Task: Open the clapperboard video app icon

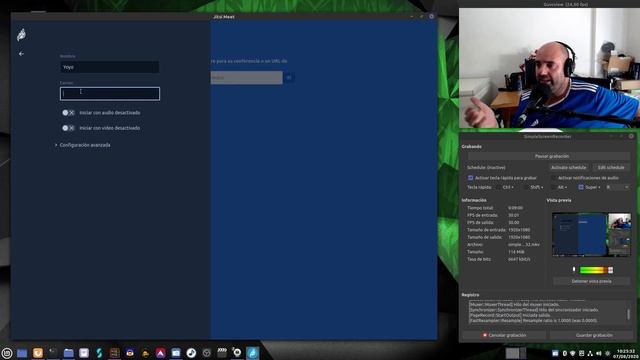Action: pos(222,352)
